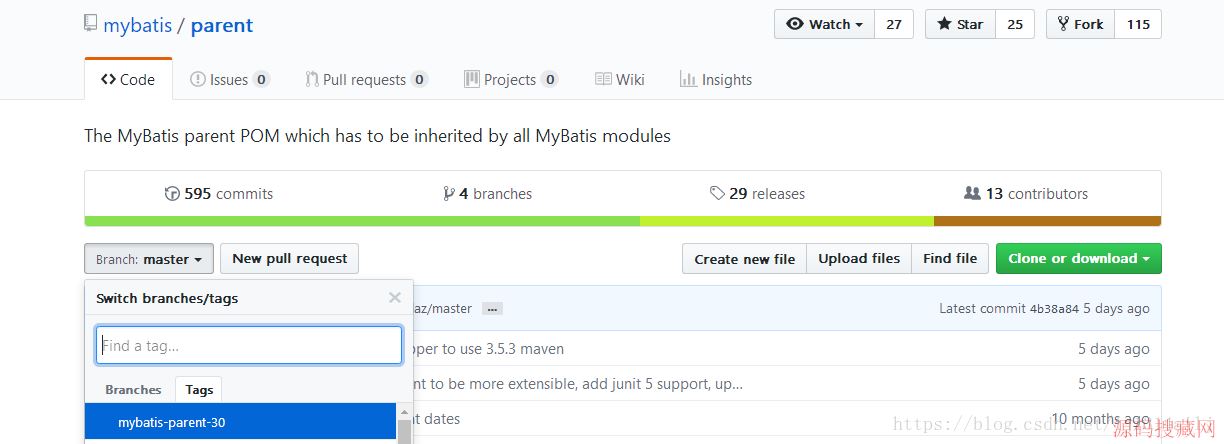
Task: Open the mybatis organization link
Action: point(138,25)
